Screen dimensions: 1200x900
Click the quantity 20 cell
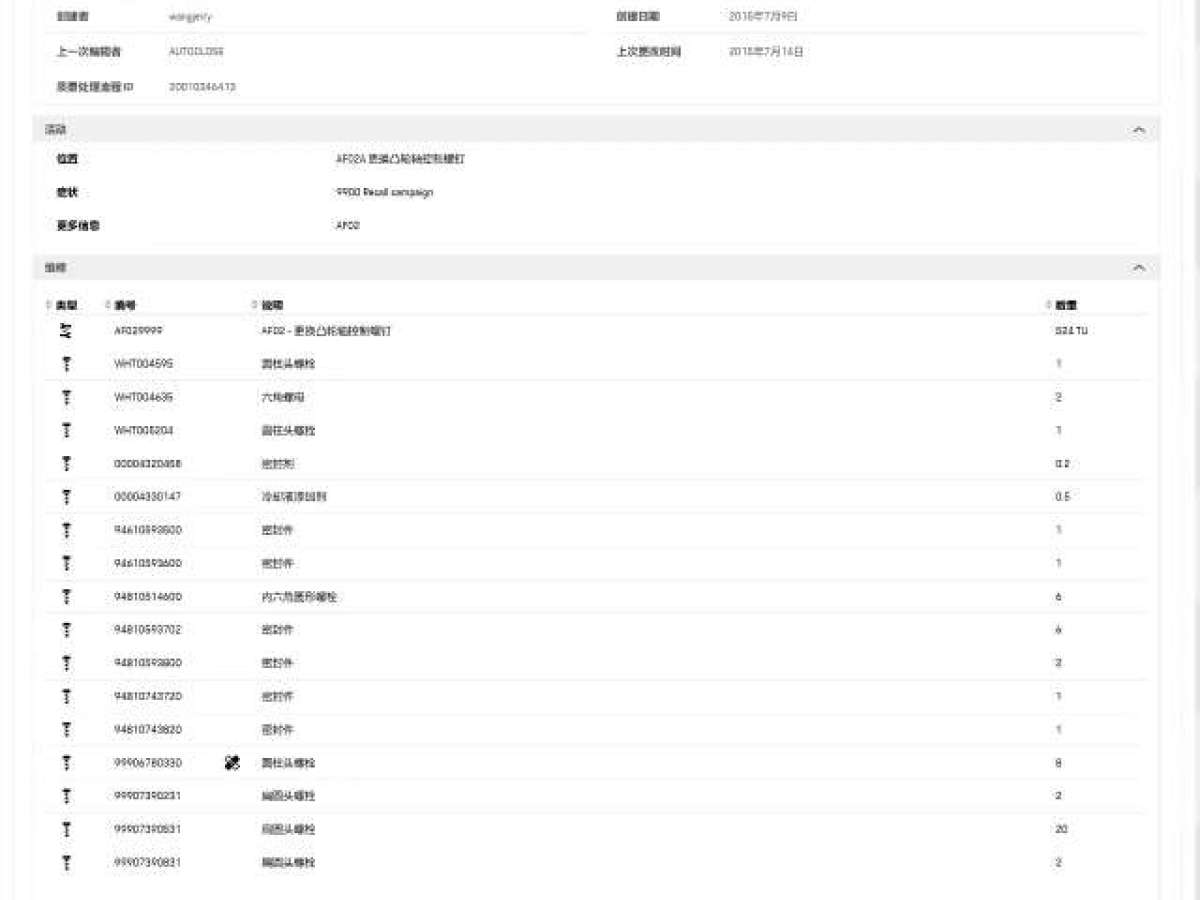click(1060, 829)
